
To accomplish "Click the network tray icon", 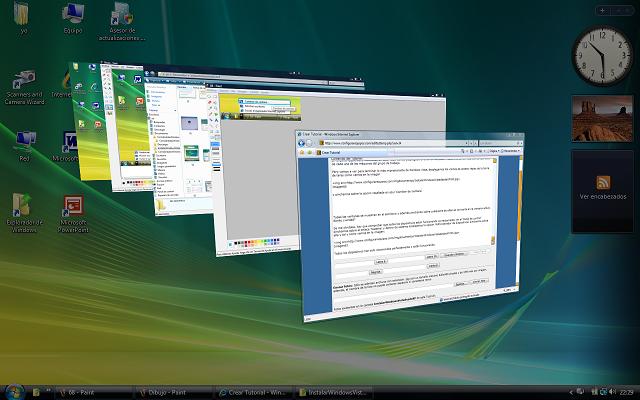I will pyautogui.click(x=603, y=392).
